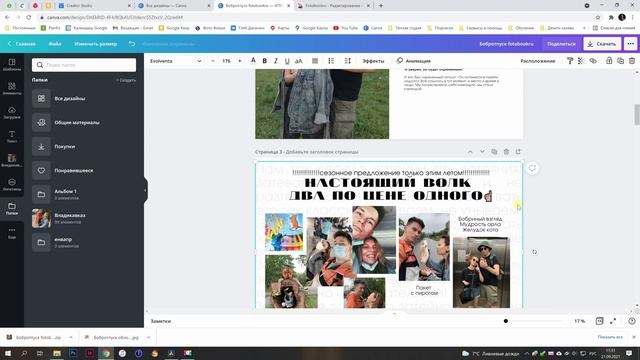Open the Владикавказ photo tab in the sidebar
Screen dimensions: 640x360
[12, 160]
